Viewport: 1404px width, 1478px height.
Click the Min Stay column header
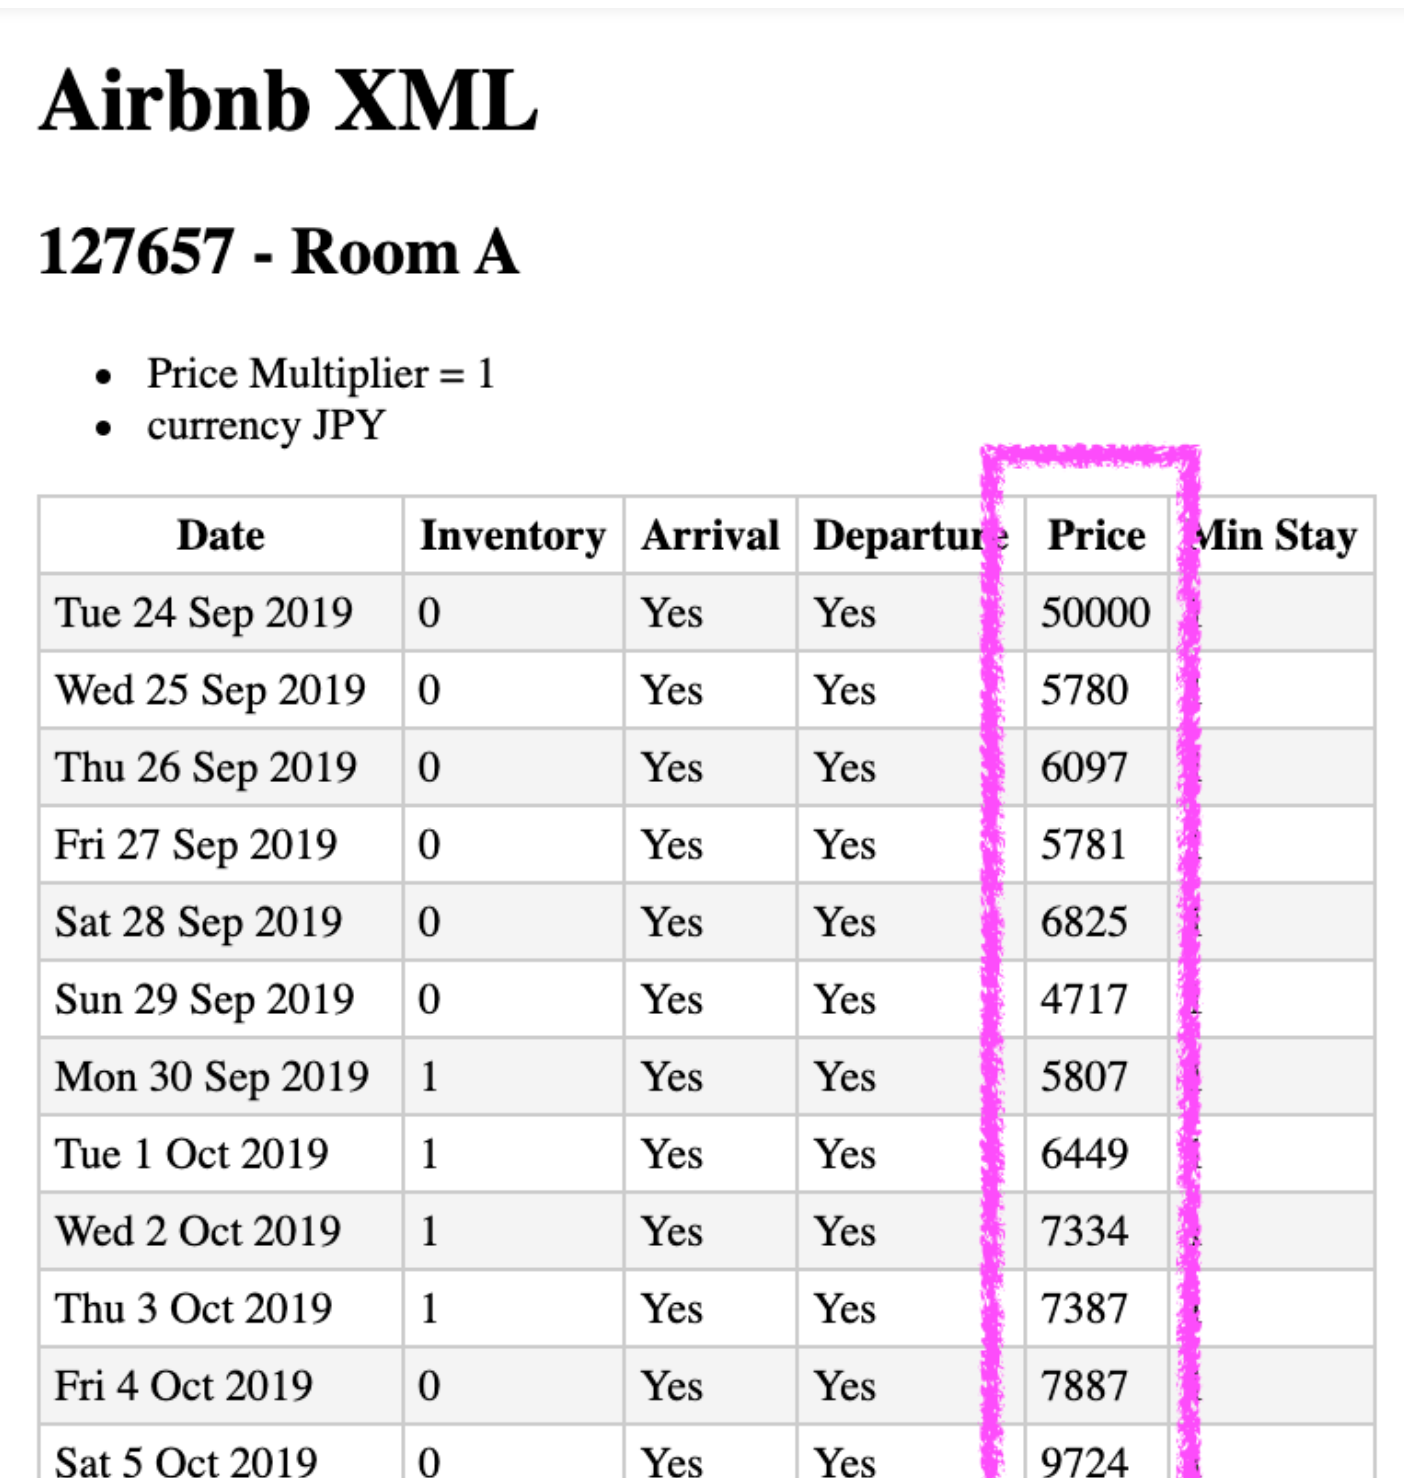point(1276,536)
